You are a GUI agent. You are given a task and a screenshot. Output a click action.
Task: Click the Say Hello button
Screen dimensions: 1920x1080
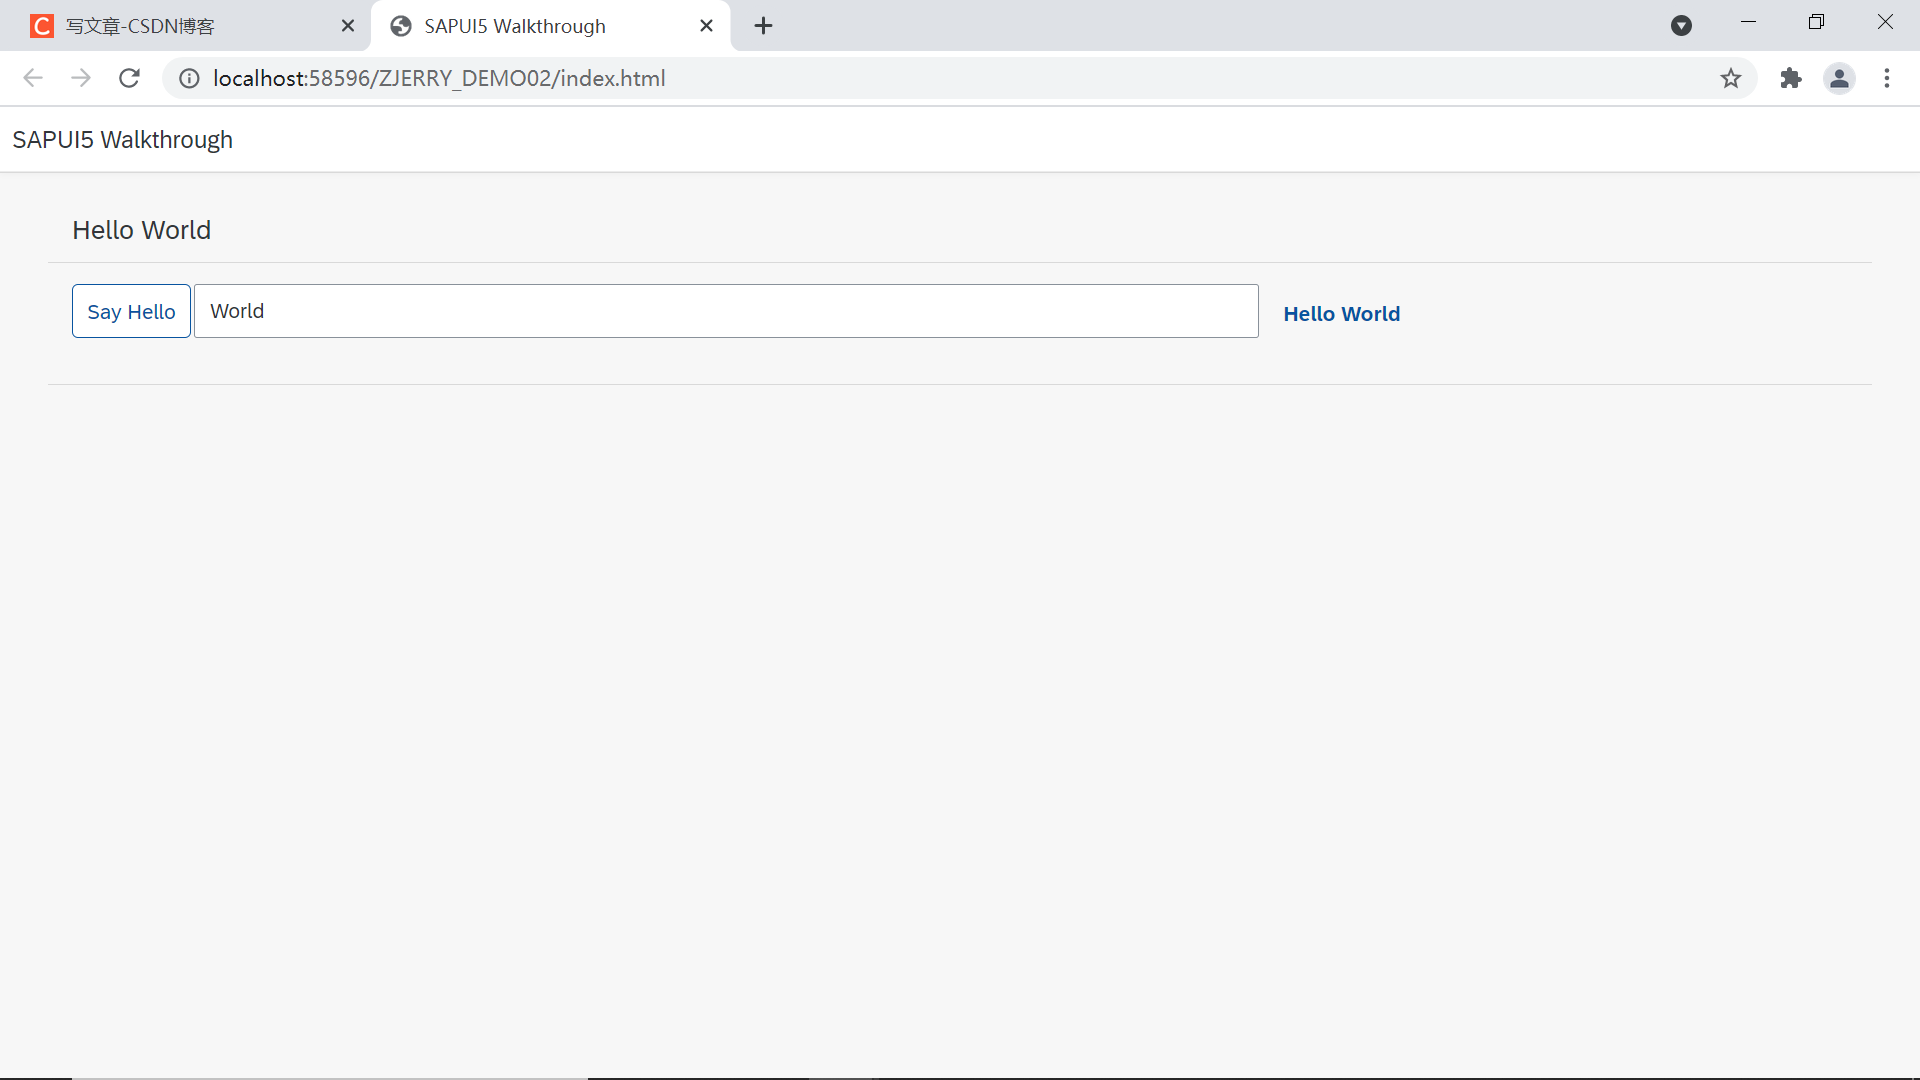click(x=131, y=312)
